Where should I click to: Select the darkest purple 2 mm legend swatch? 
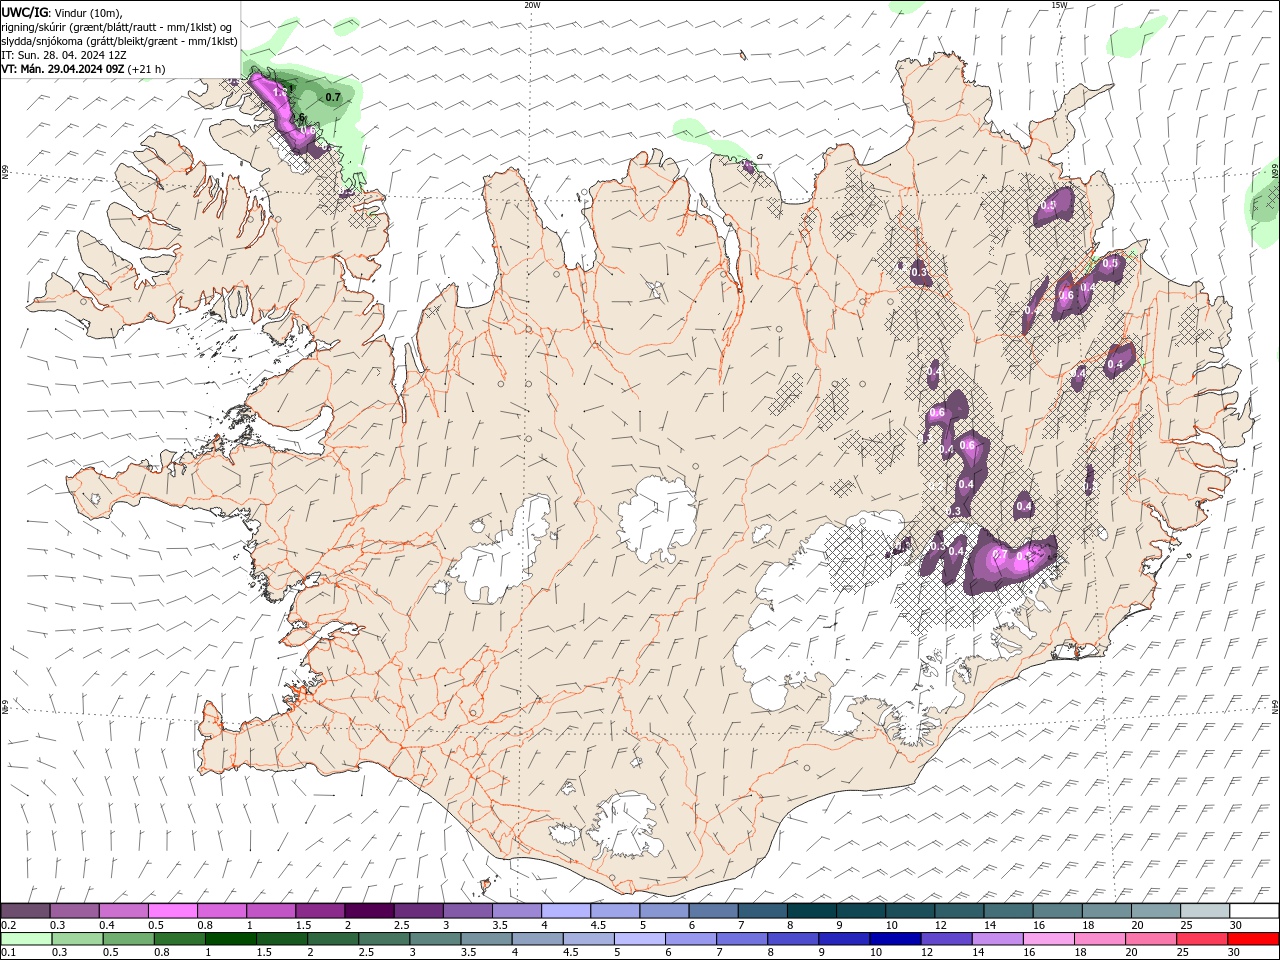point(369,911)
